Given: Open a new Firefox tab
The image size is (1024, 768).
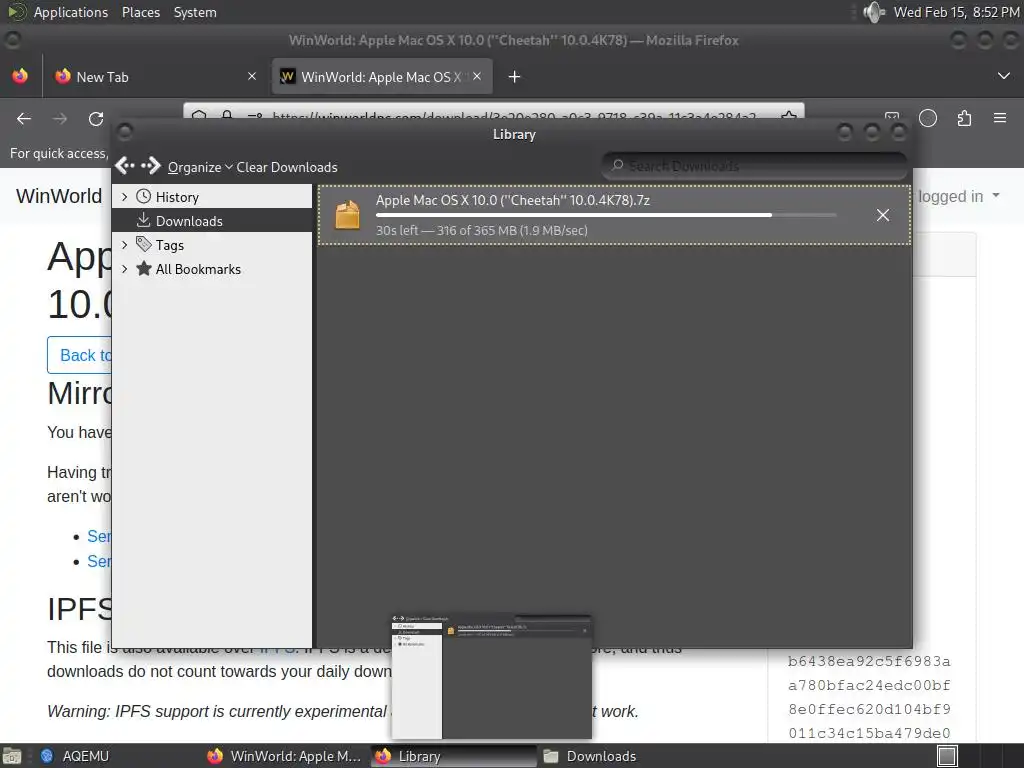Looking at the screenshot, I should [514, 76].
